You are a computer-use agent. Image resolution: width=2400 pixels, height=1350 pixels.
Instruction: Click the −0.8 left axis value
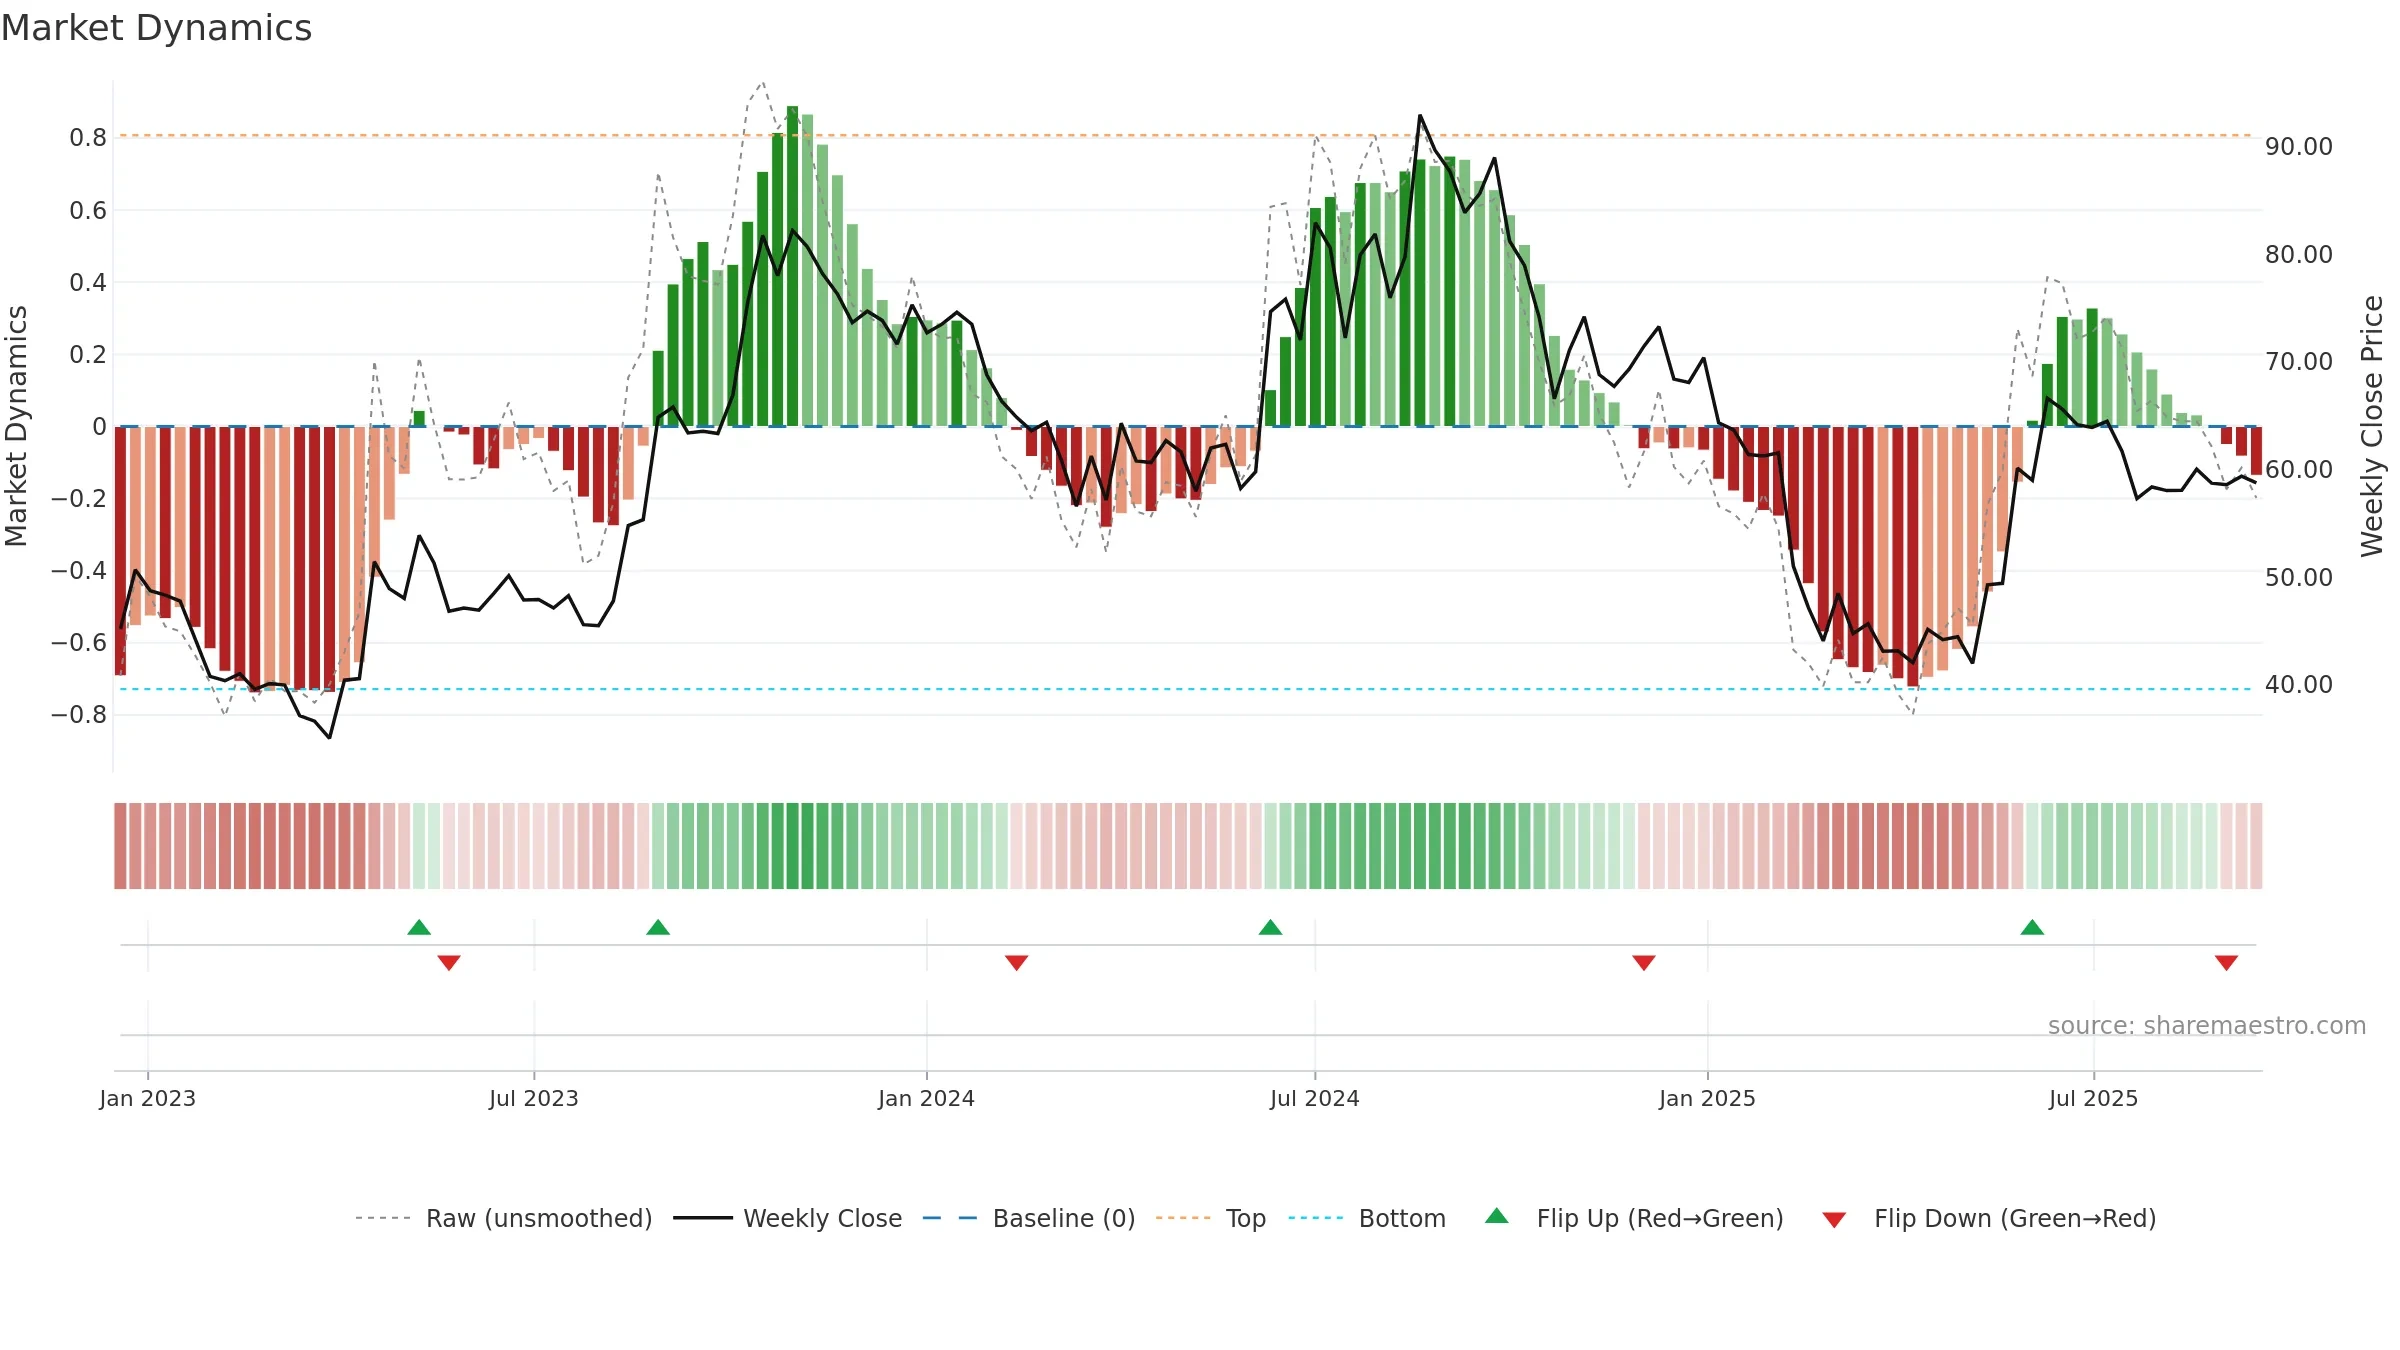pos(78,714)
